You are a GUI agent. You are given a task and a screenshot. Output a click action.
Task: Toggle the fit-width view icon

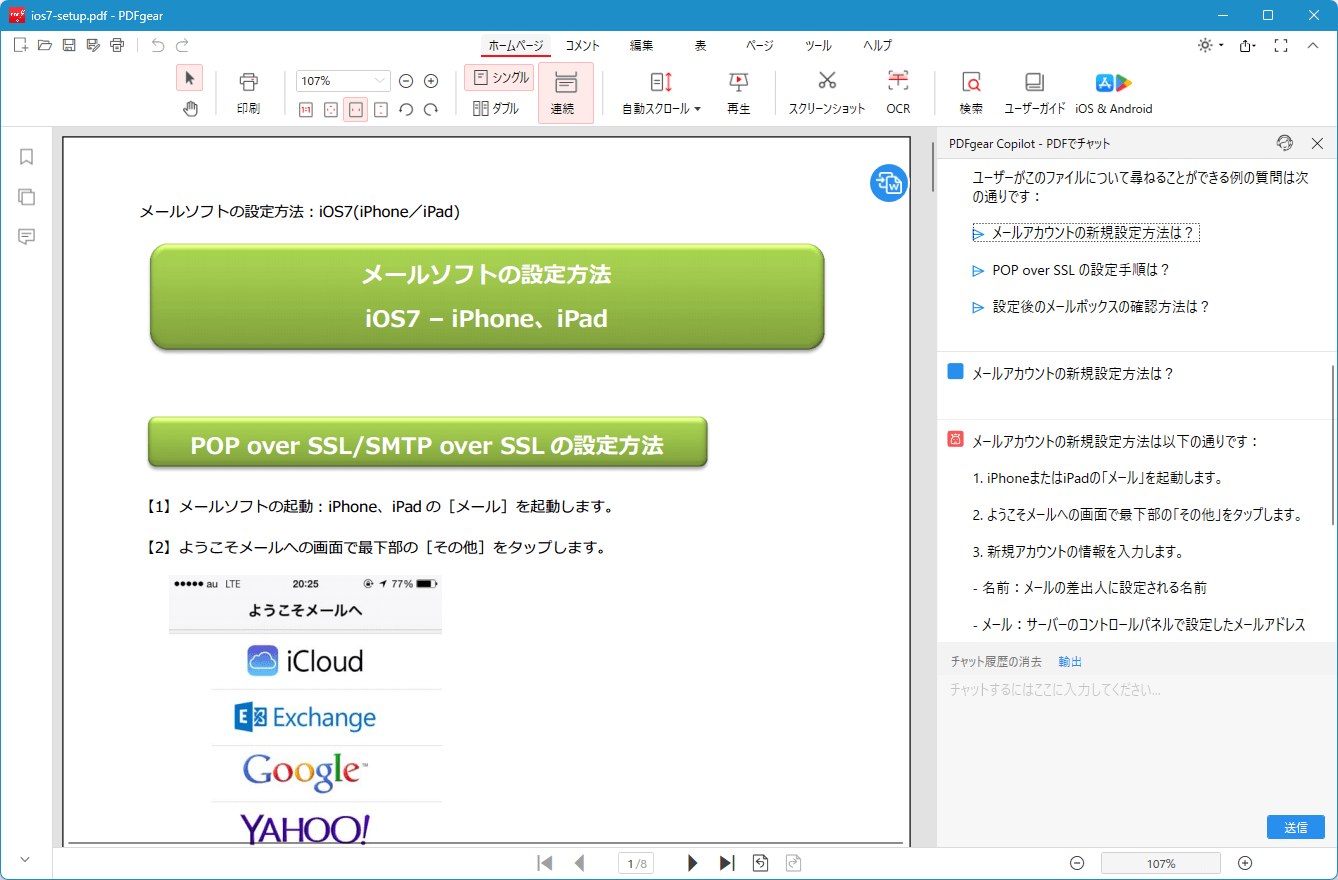(x=356, y=109)
